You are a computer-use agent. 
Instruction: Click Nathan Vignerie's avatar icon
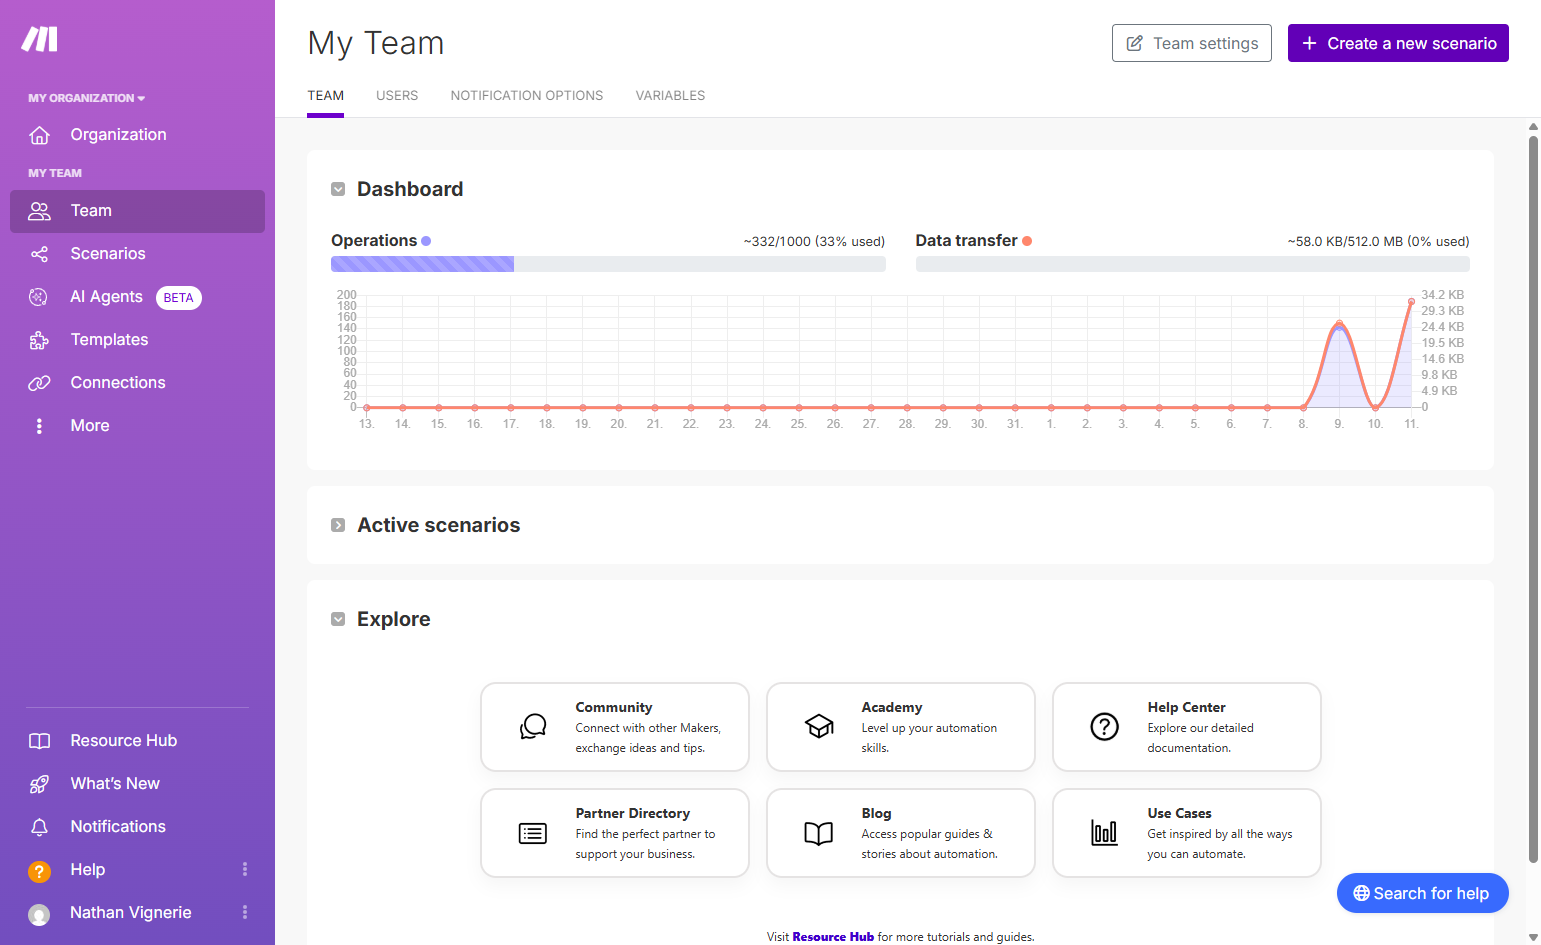pos(39,914)
